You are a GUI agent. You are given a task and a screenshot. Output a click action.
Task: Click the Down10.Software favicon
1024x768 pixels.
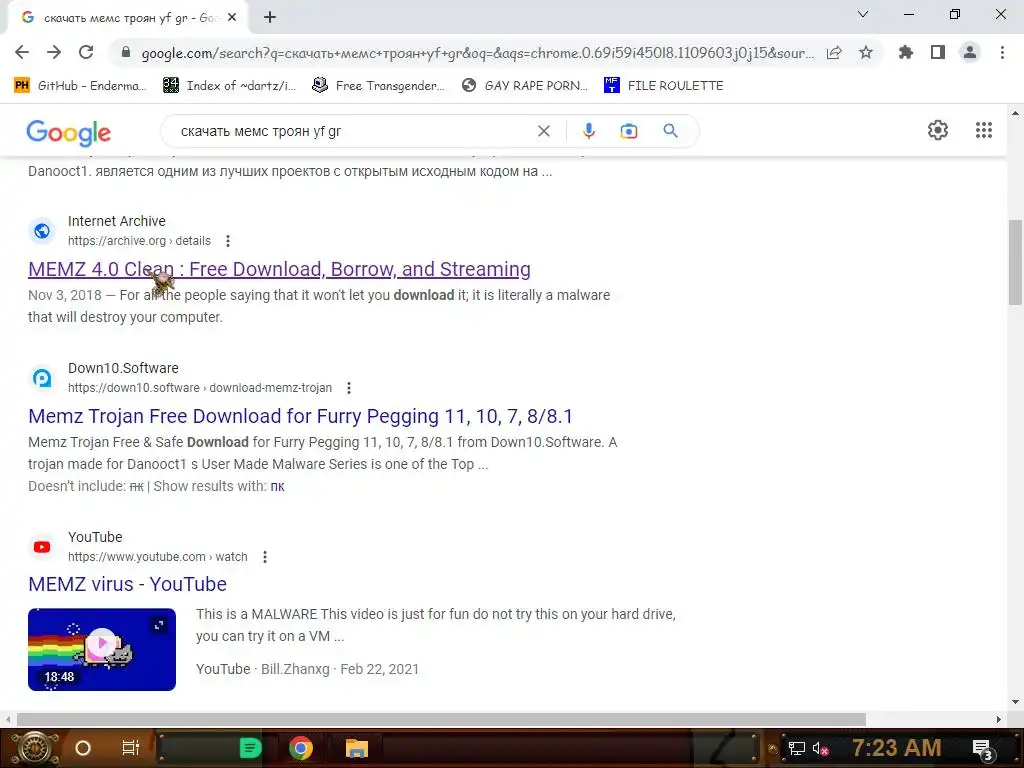(42, 377)
